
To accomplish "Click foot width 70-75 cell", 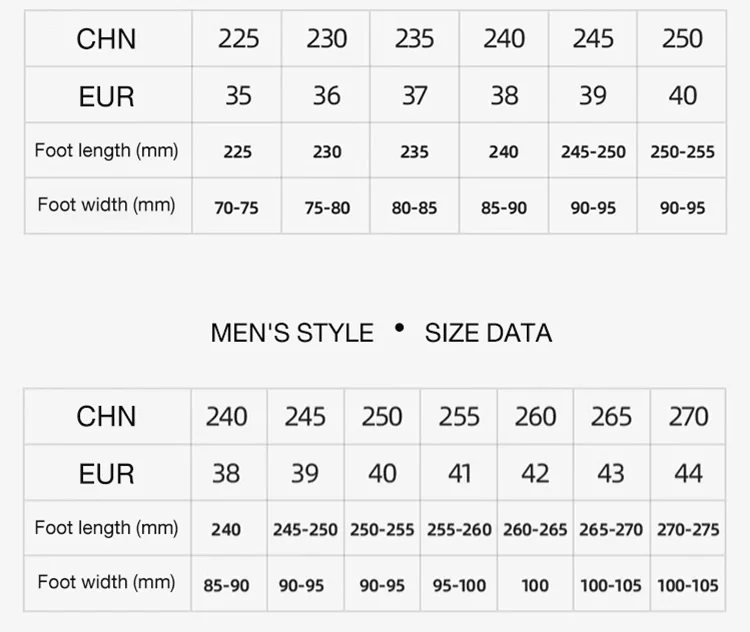I will coord(236,208).
